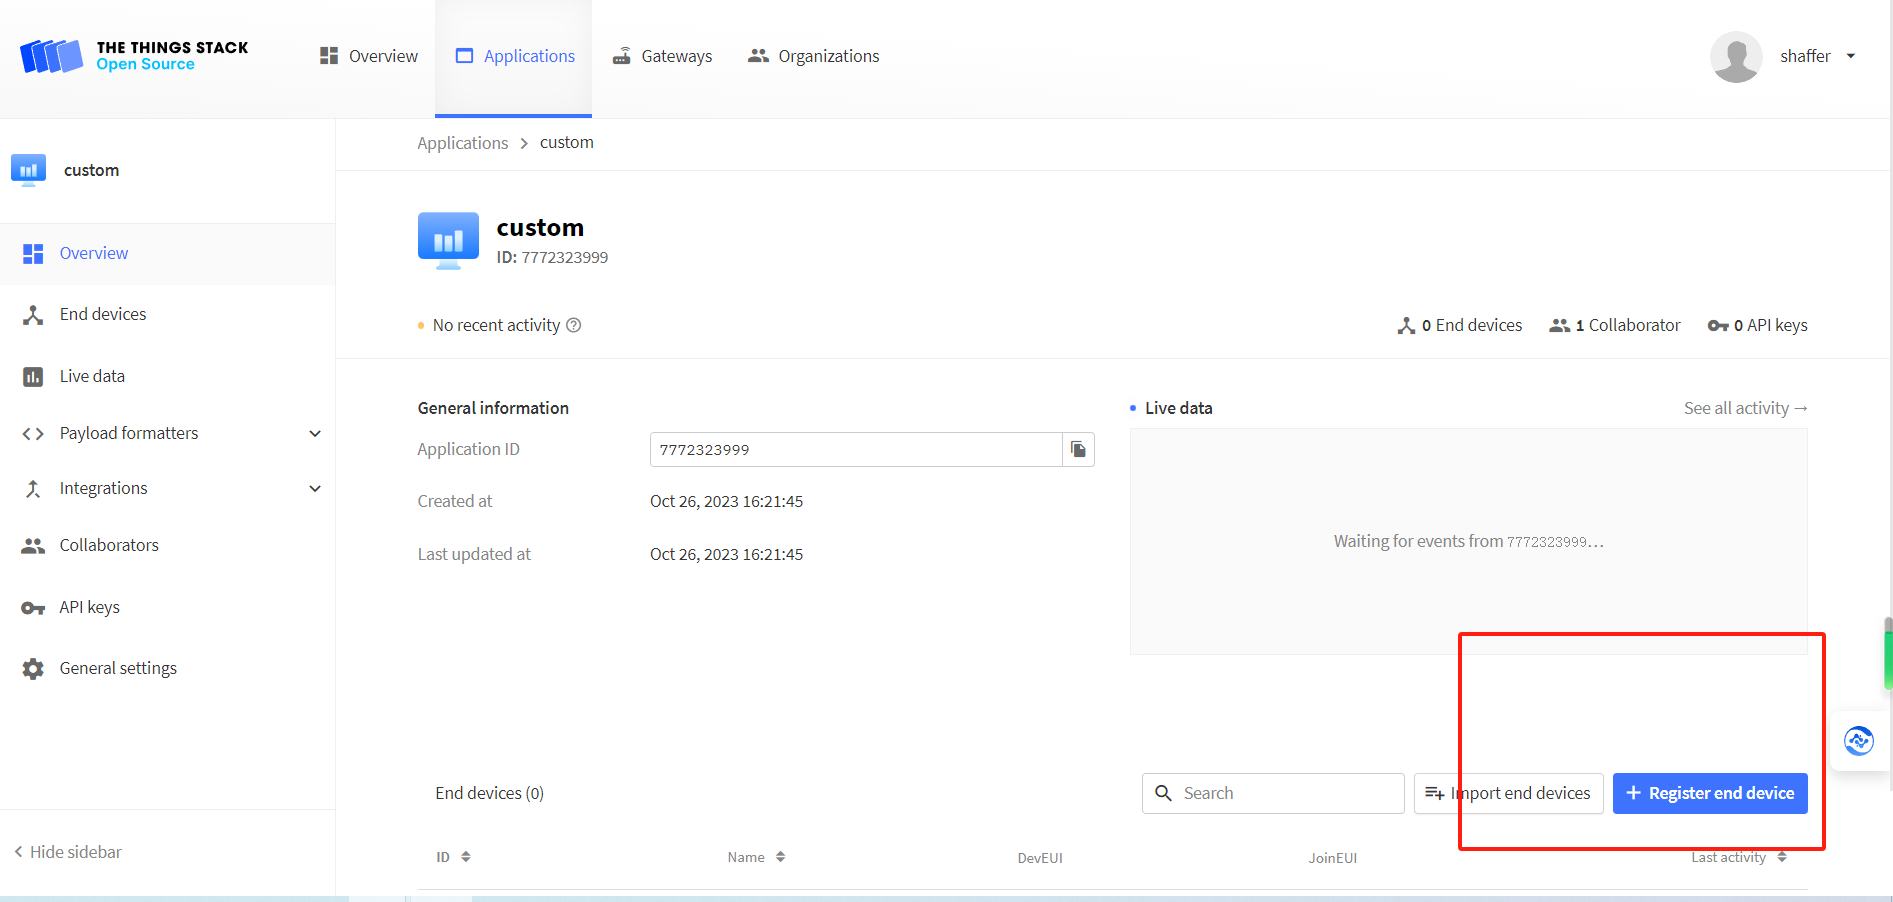Screen dimensions: 1893x902
Task: Go to Live data in sidebar
Action: point(92,377)
